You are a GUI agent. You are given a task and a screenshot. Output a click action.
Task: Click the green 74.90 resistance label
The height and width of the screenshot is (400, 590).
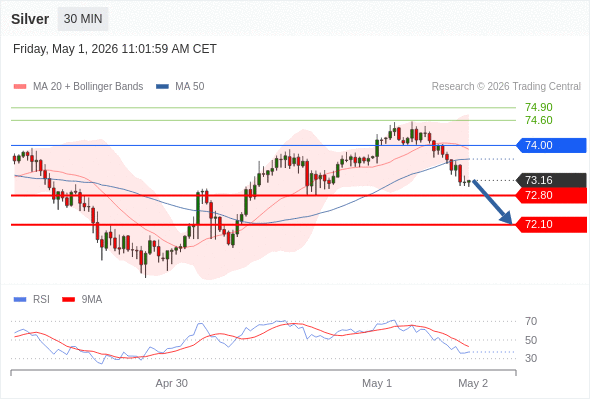click(539, 107)
